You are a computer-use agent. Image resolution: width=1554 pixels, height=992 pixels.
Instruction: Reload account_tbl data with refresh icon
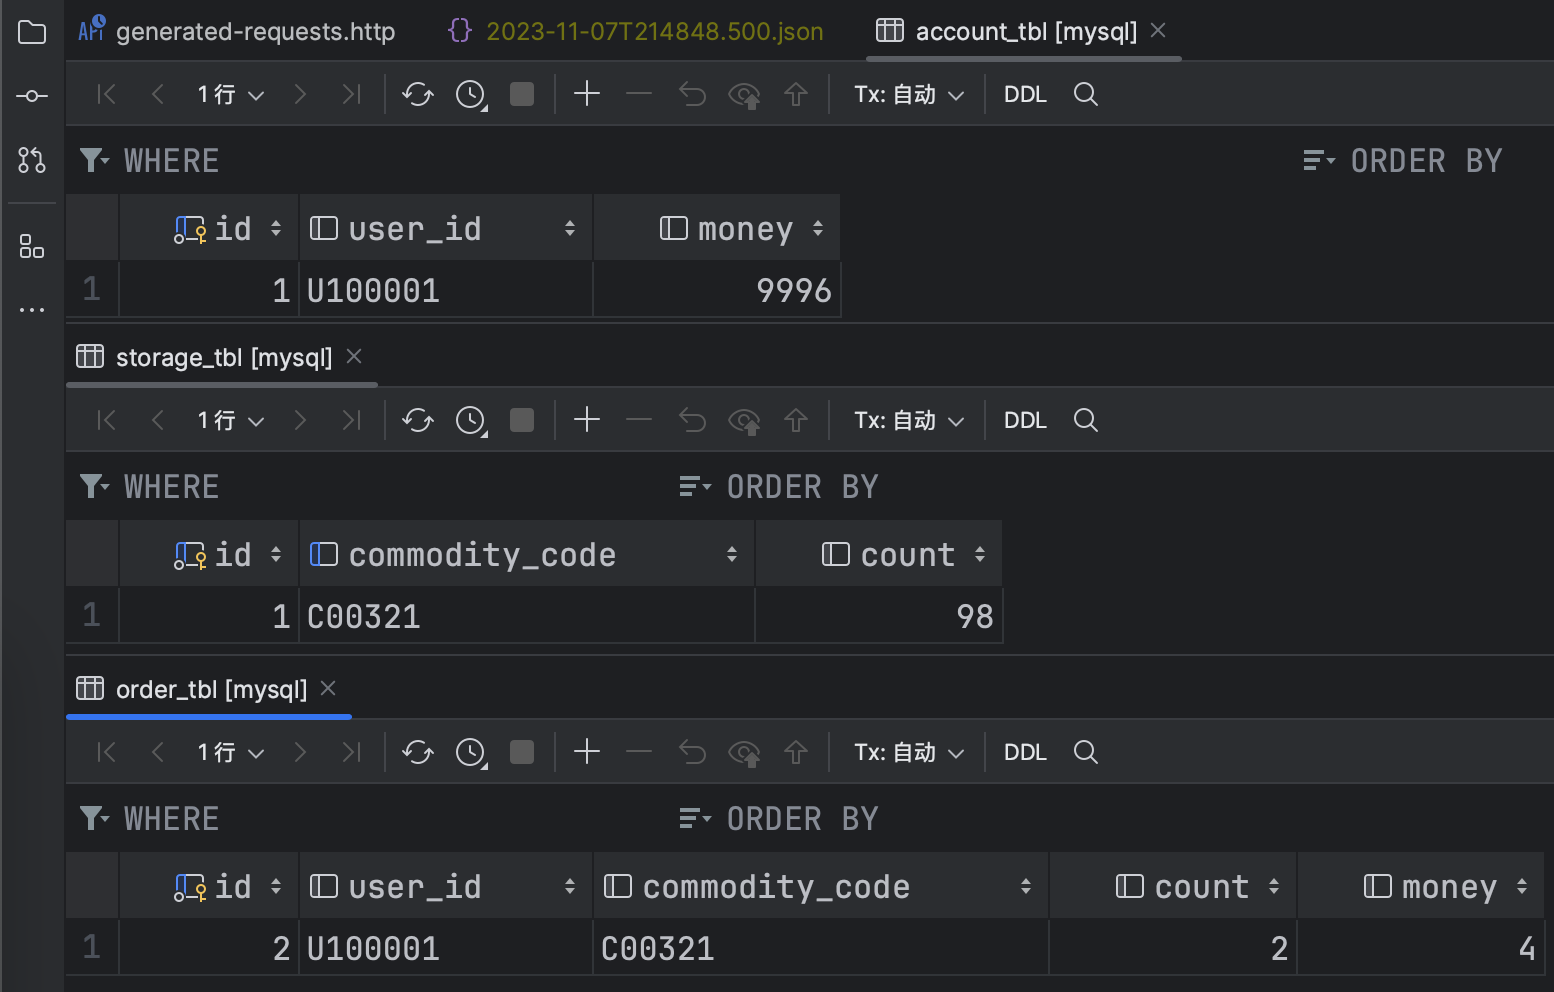coord(418,94)
